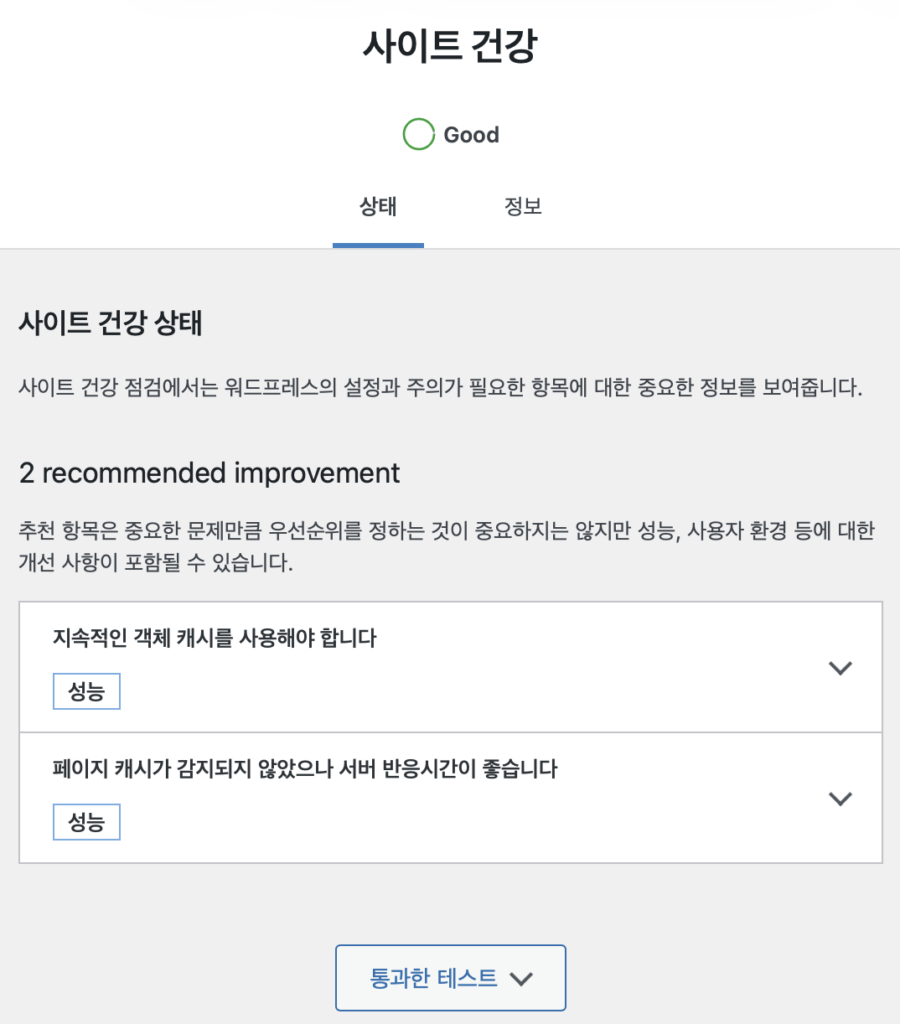Expand the persistent object cache item chevron

(x=841, y=669)
